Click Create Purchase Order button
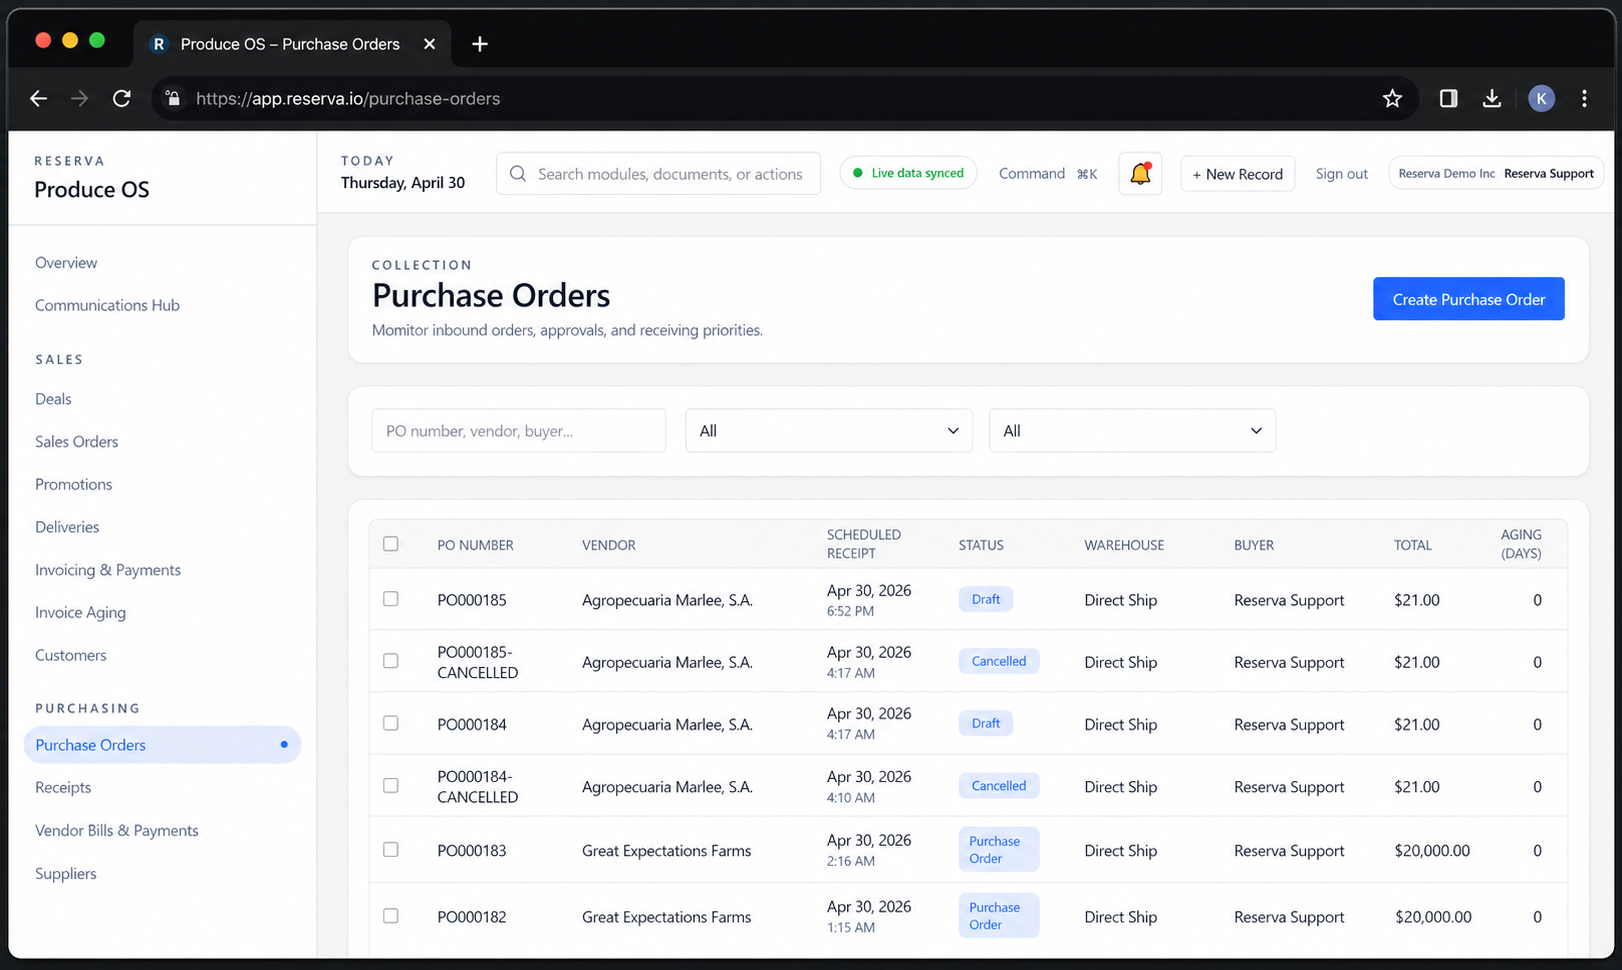The width and height of the screenshot is (1622, 970). (1468, 299)
